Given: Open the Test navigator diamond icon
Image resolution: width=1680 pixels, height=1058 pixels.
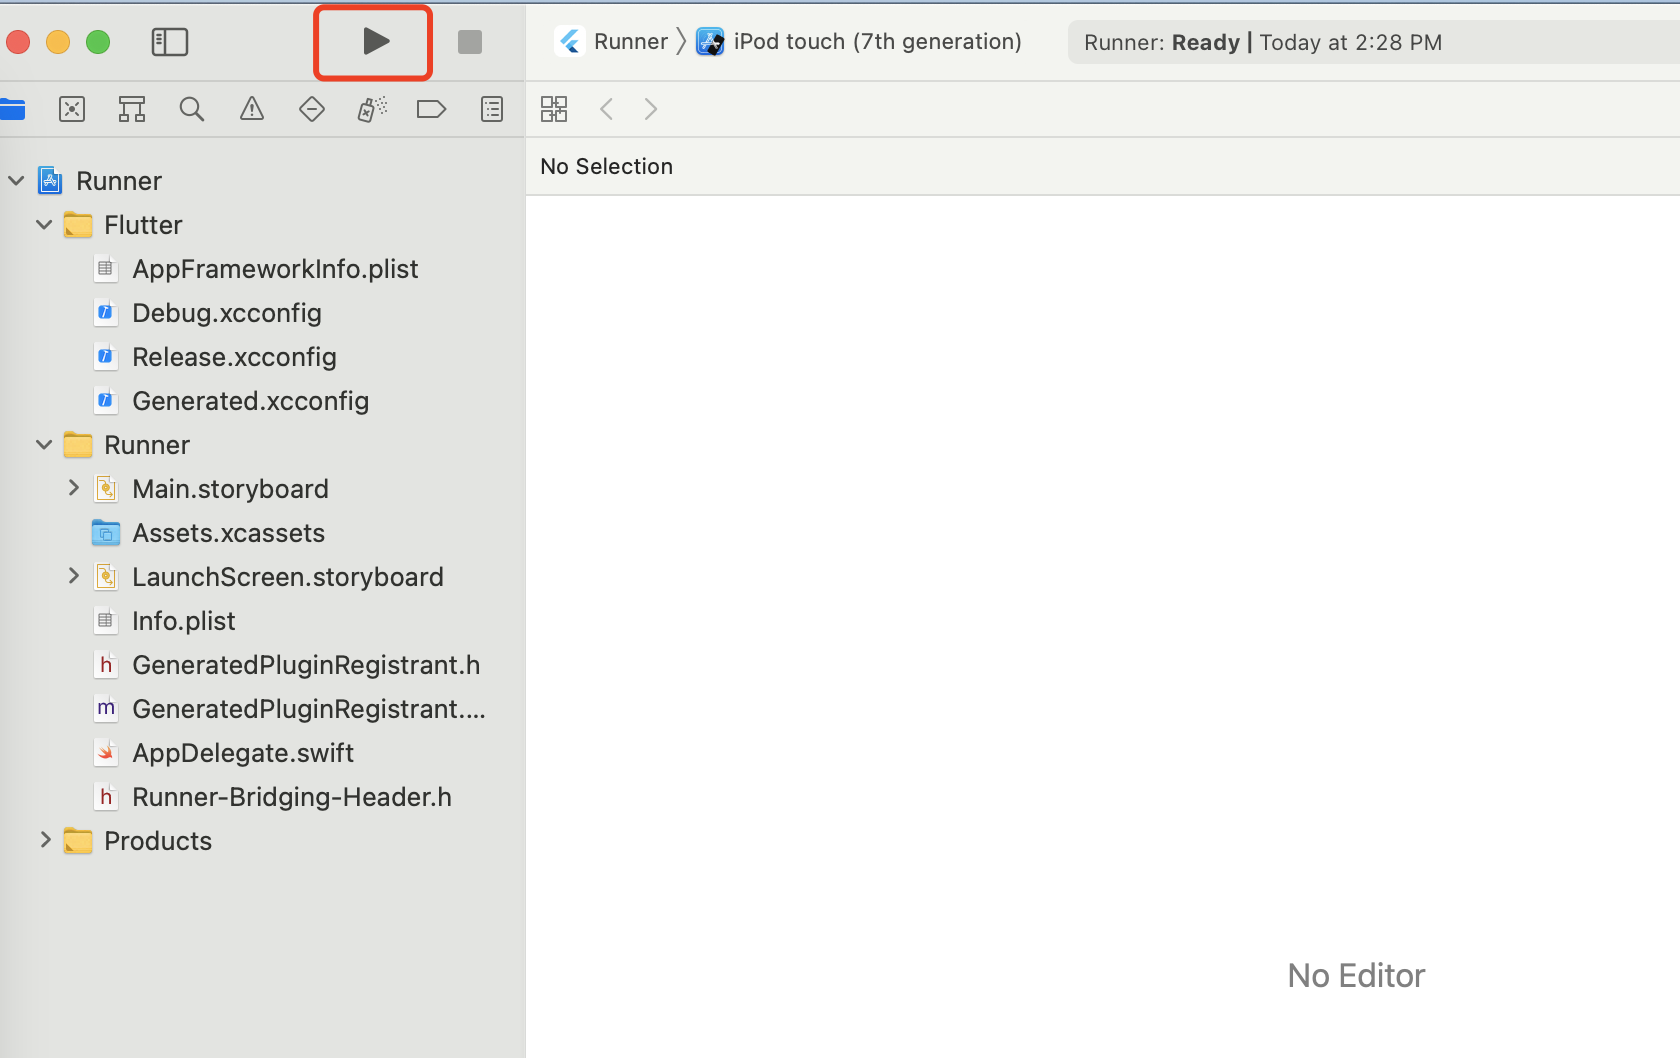Looking at the screenshot, I should [312, 109].
